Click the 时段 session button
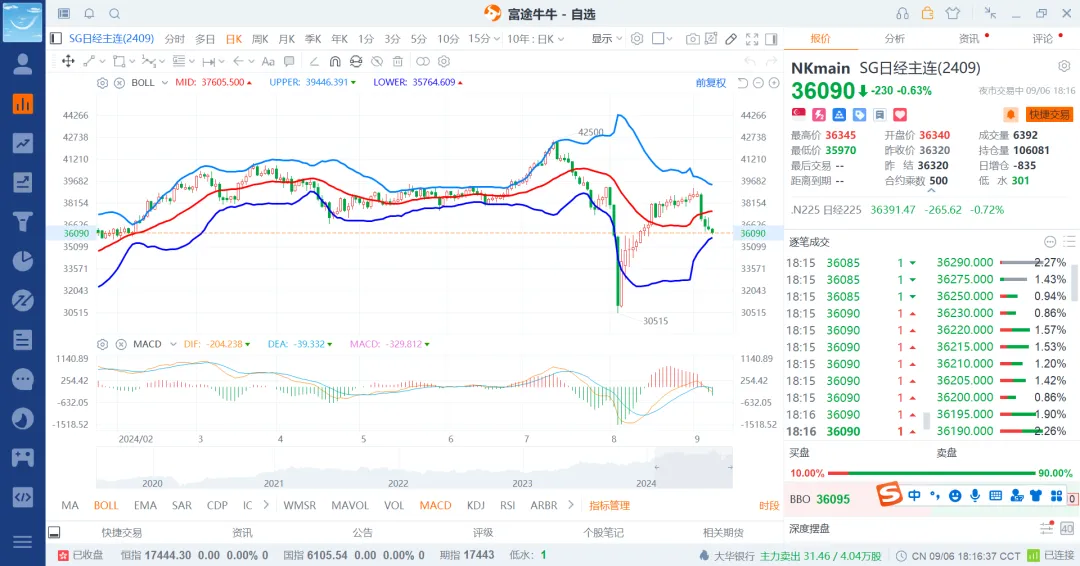The image size is (1080, 566). pyautogui.click(x=769, y=505)
